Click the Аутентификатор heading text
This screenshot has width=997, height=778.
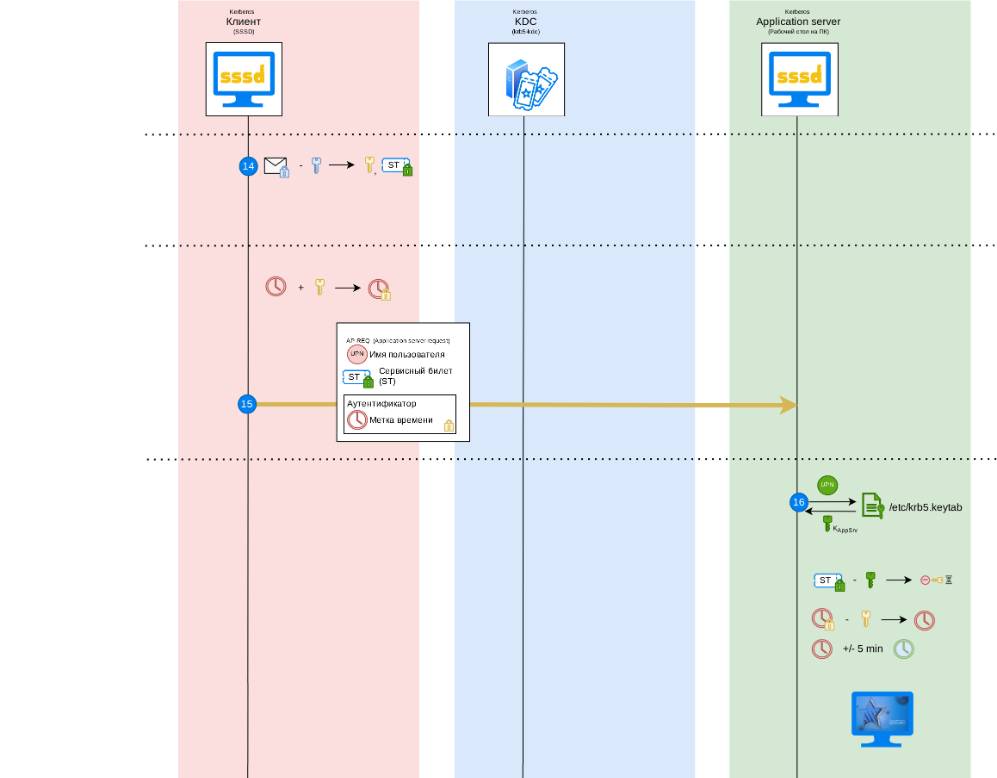click(x=381, y=404)
